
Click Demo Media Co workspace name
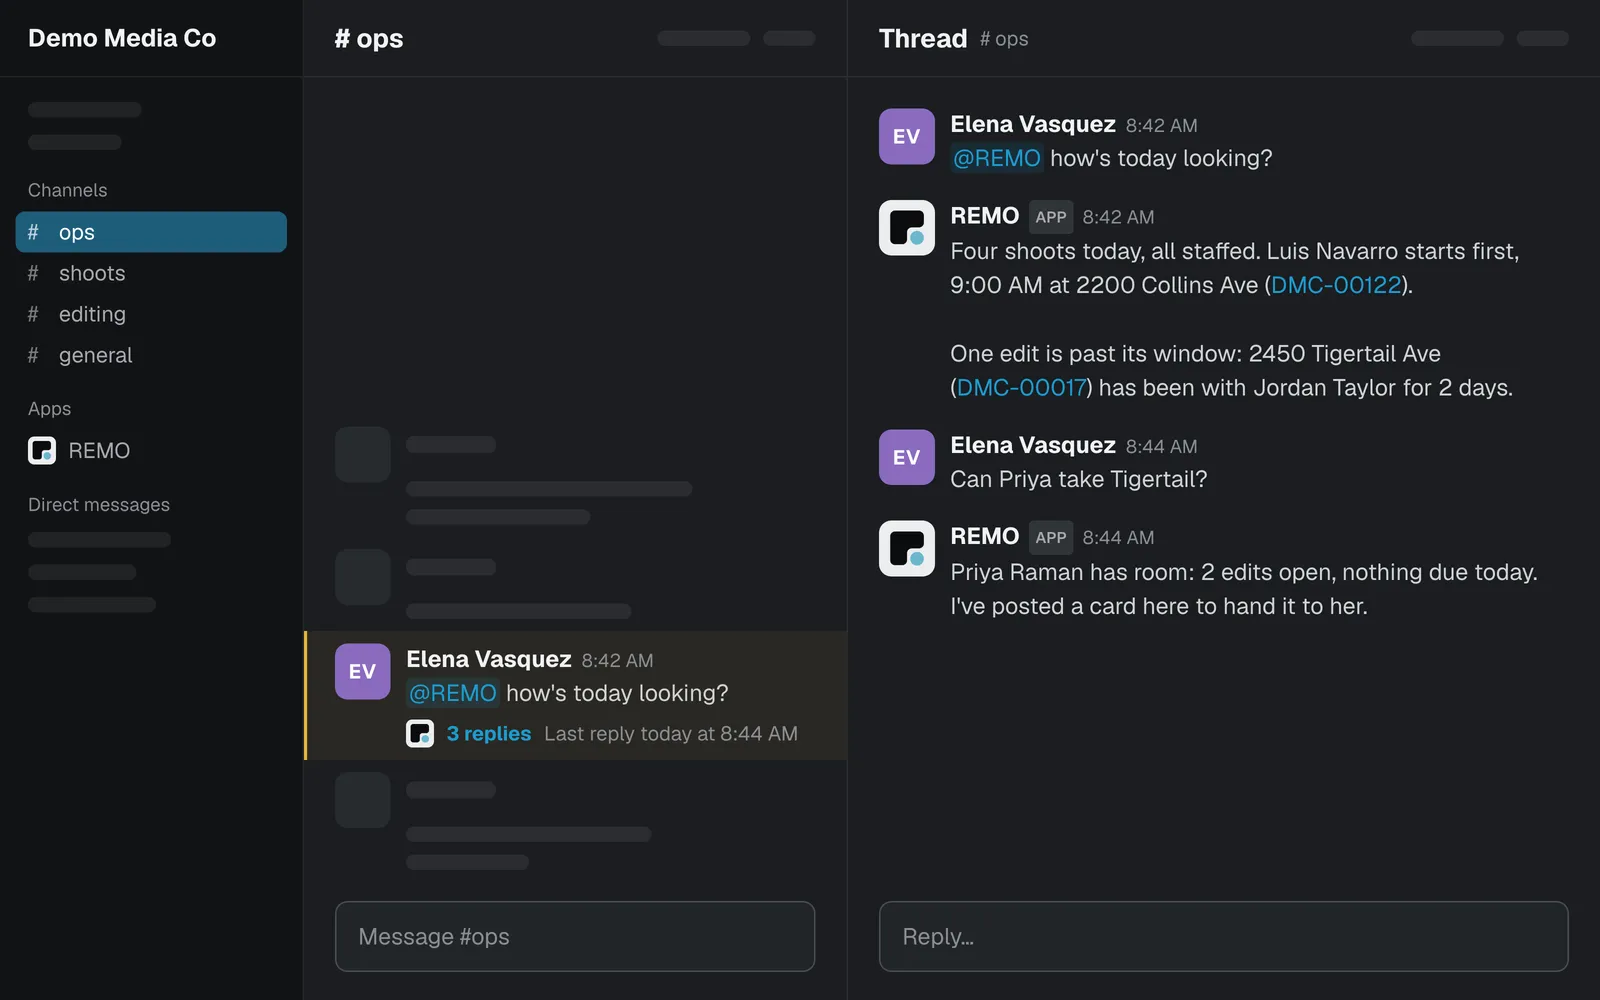pos(122,38)
